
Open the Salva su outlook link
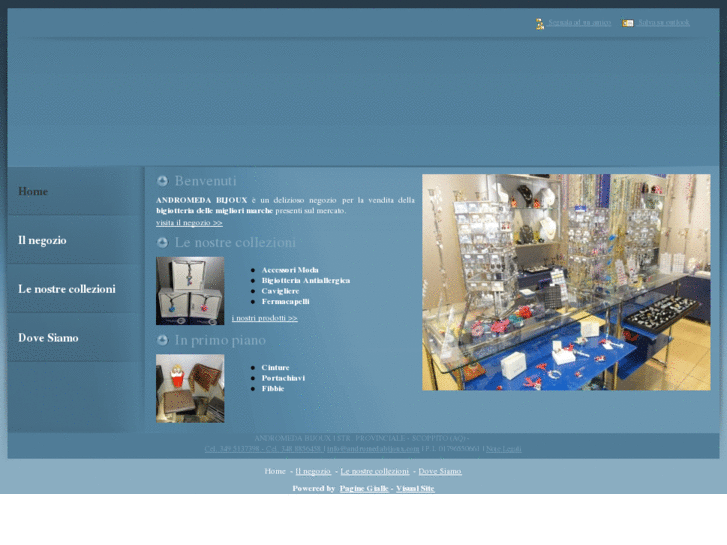(x=663, y=22)
